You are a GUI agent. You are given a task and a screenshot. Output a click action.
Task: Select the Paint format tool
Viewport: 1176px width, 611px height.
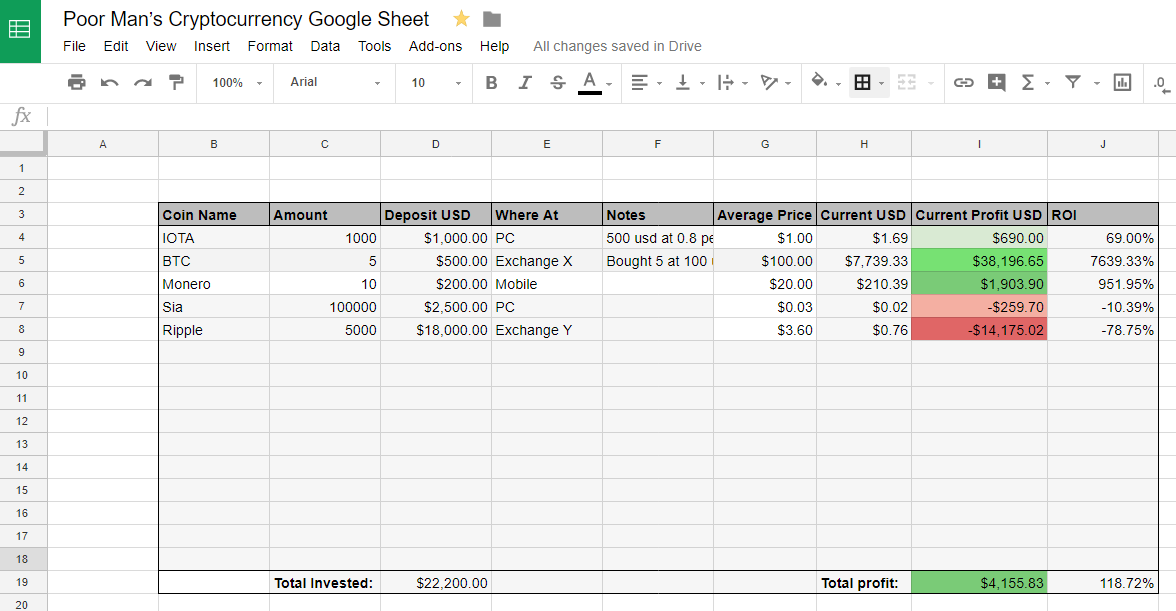click(x=176, y=82)
